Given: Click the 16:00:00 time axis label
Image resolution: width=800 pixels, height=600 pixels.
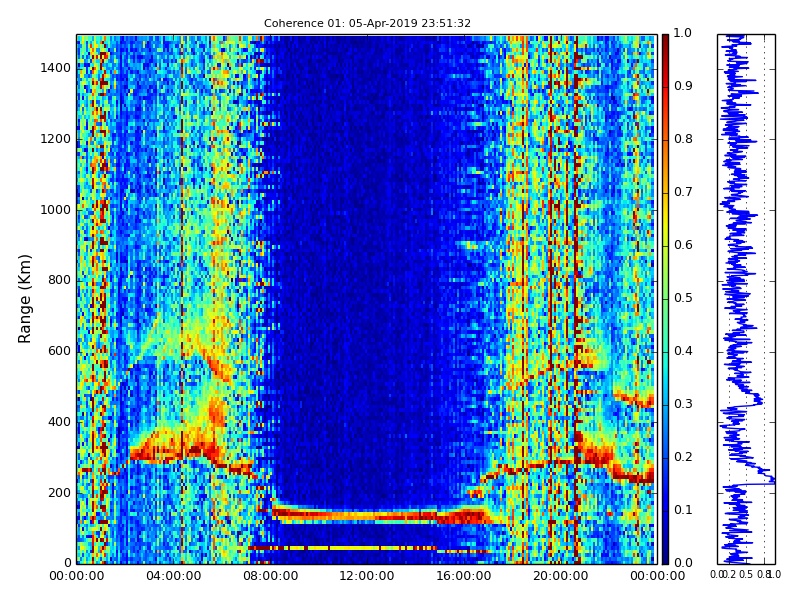Looking at the screenshot, I should coord(464,576).
